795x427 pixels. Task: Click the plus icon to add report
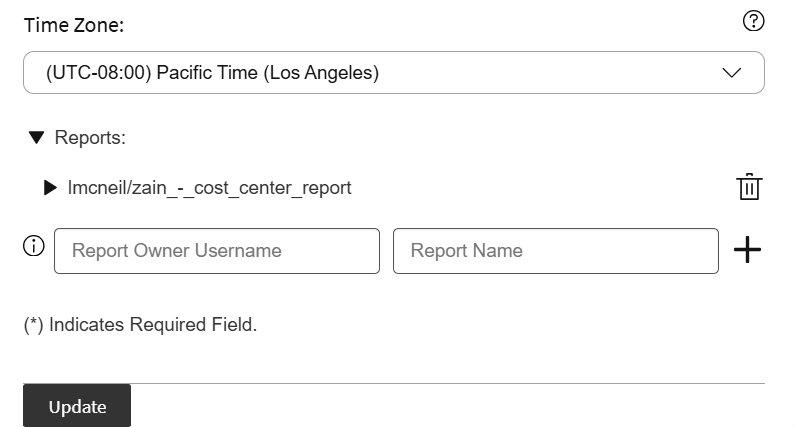(747, 250)
